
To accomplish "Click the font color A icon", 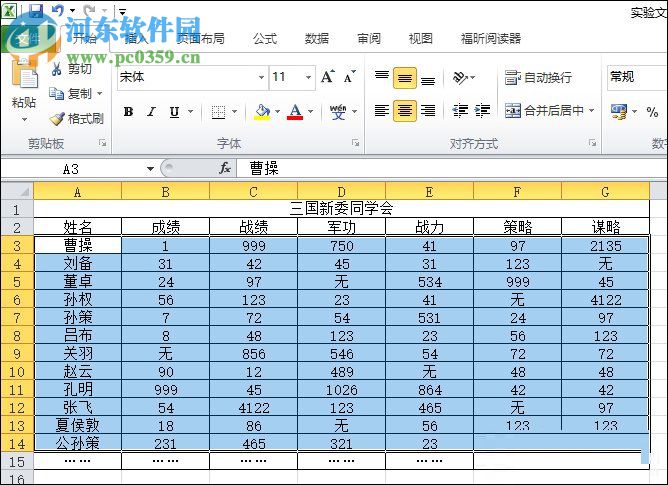I will 295,112.
